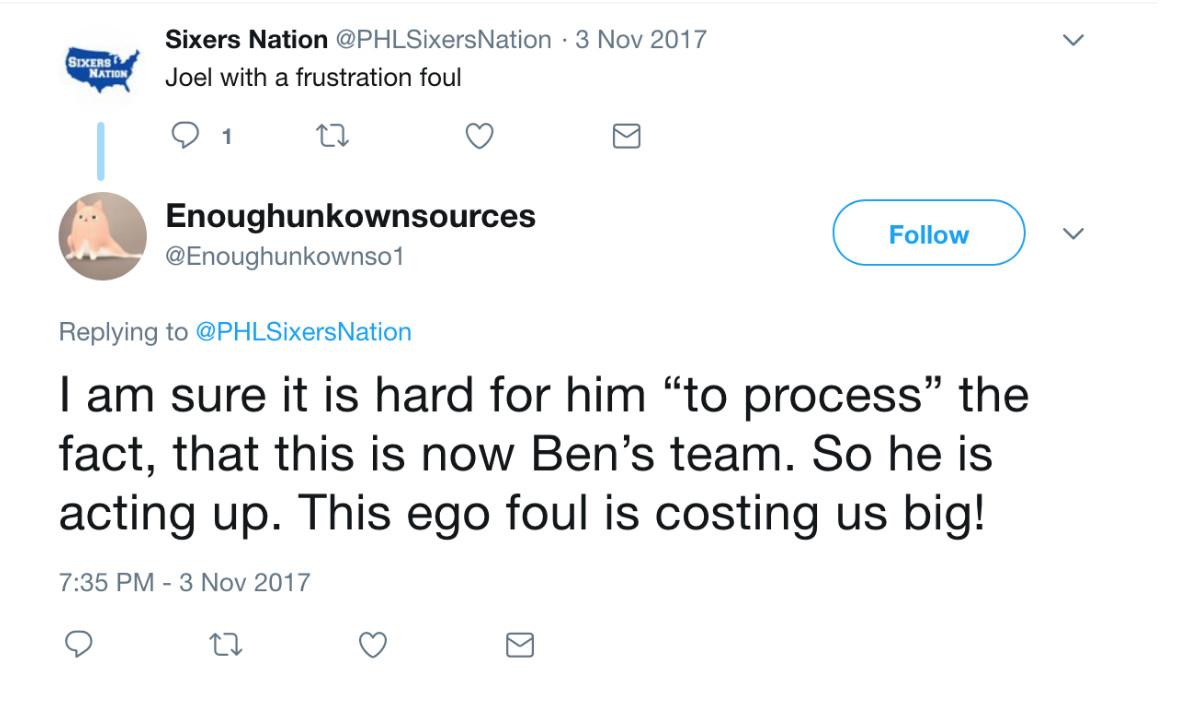
Task: Click the Sixers Nation display name
Action: [x=246, y=40]
